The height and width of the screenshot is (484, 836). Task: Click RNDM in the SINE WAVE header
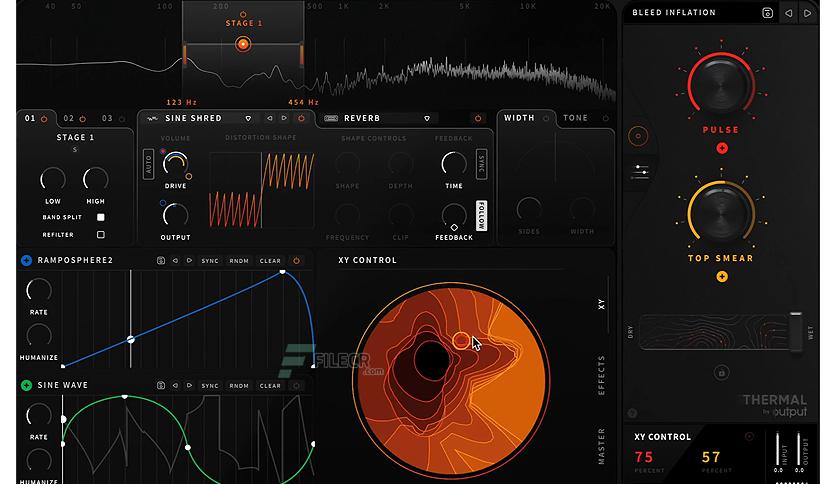[239, 385]
